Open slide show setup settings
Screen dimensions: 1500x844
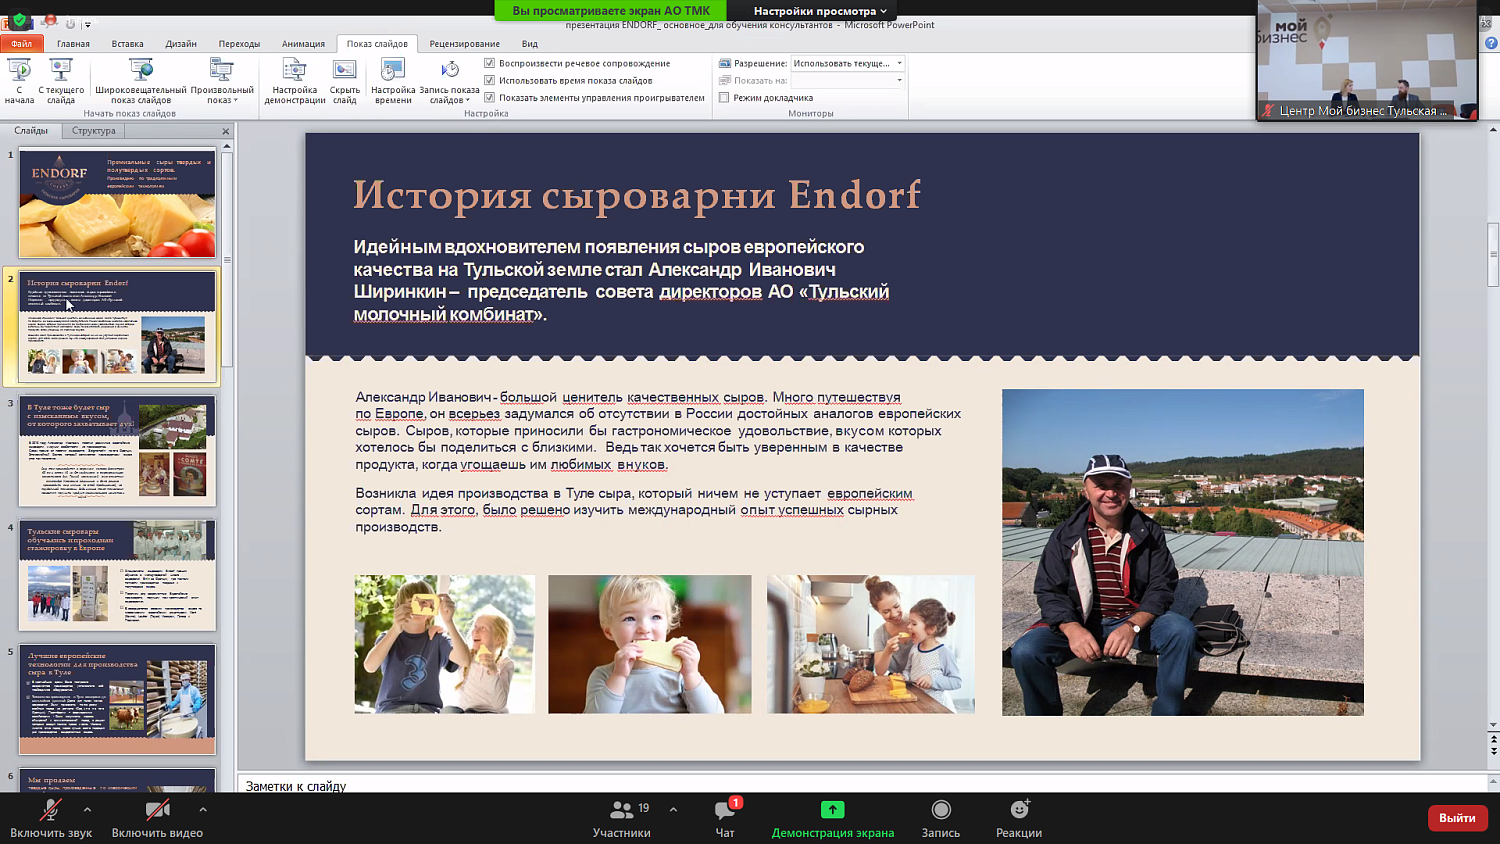coord(295,80)
